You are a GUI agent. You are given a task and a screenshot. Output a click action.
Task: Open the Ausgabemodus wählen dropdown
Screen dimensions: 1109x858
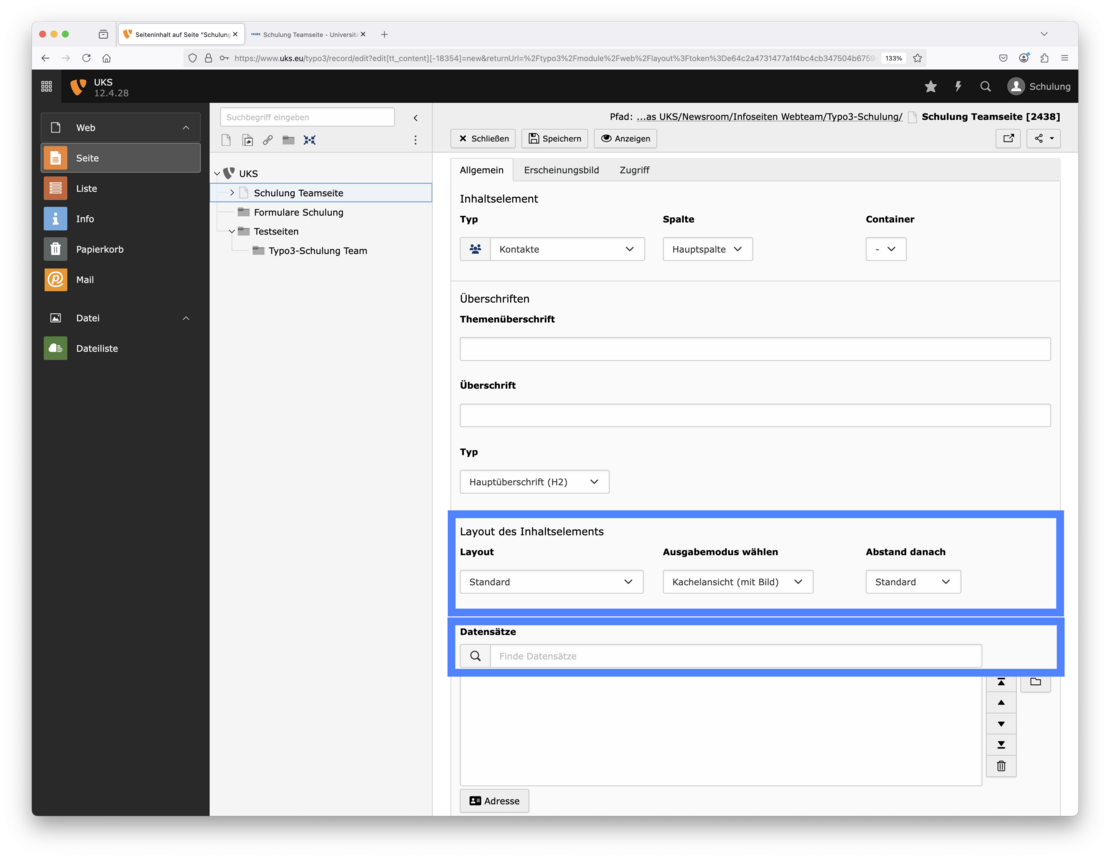pyautogui.click(x=737, y=582)
